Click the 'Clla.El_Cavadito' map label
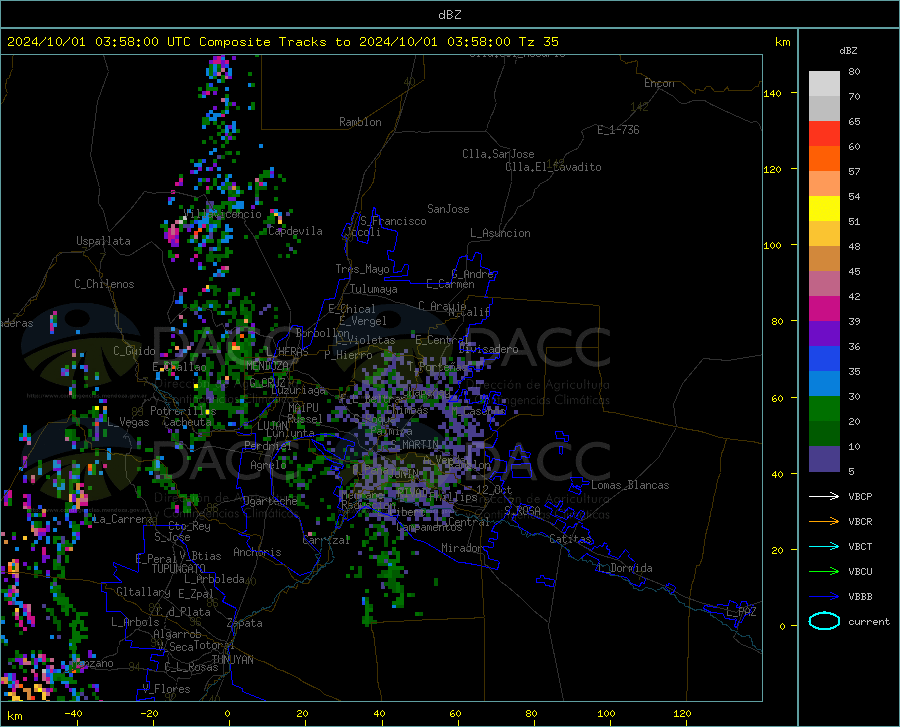Image resolution: width=900 pixels, height=727 pixels. point(553,167)
